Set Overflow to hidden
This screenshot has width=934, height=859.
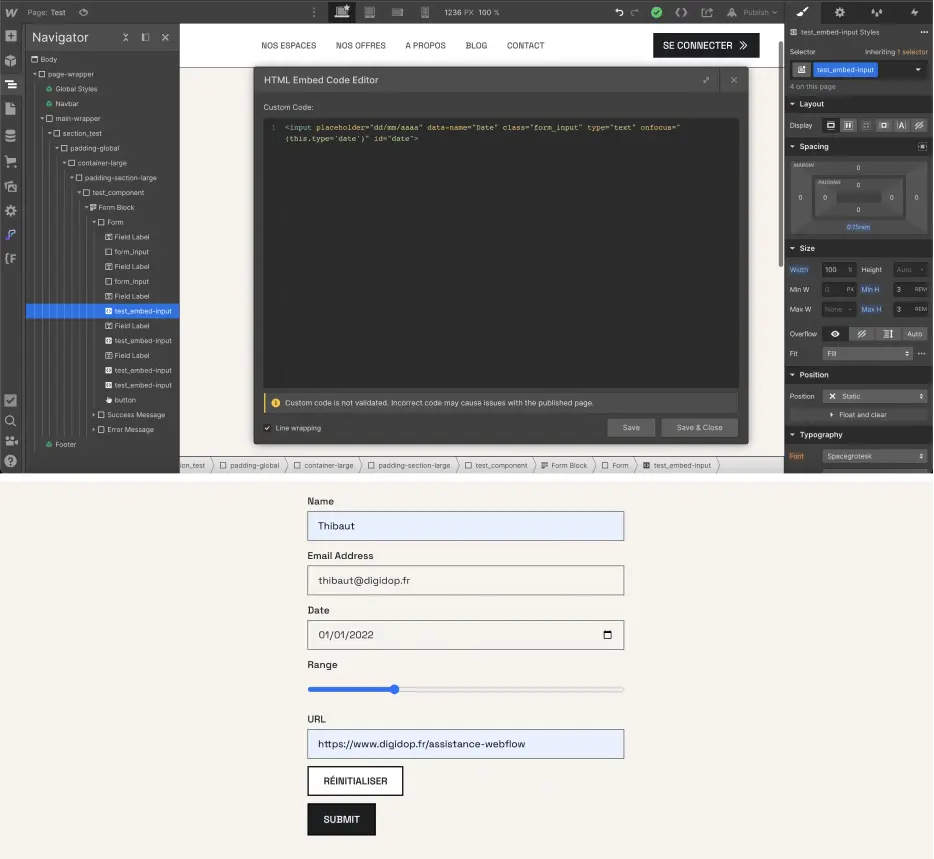pos(862,334)
